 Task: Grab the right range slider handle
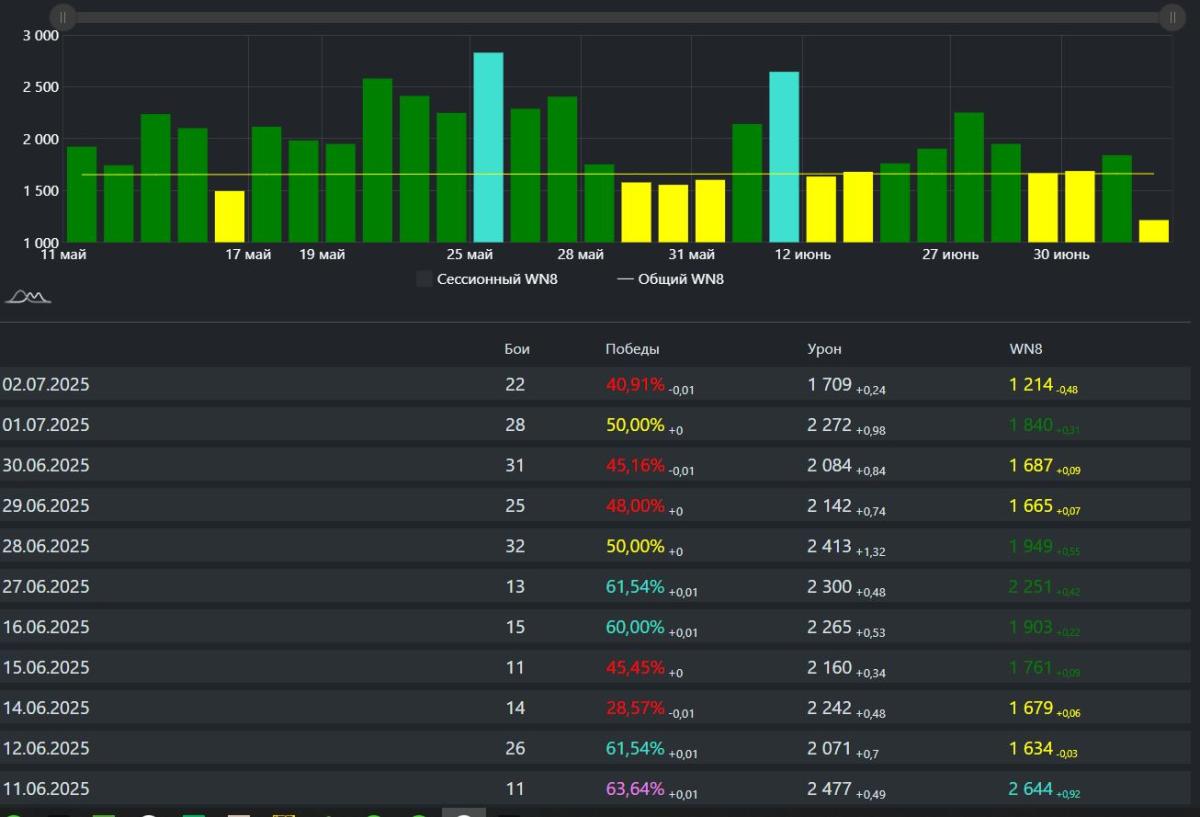click(x=1171, y=17)
